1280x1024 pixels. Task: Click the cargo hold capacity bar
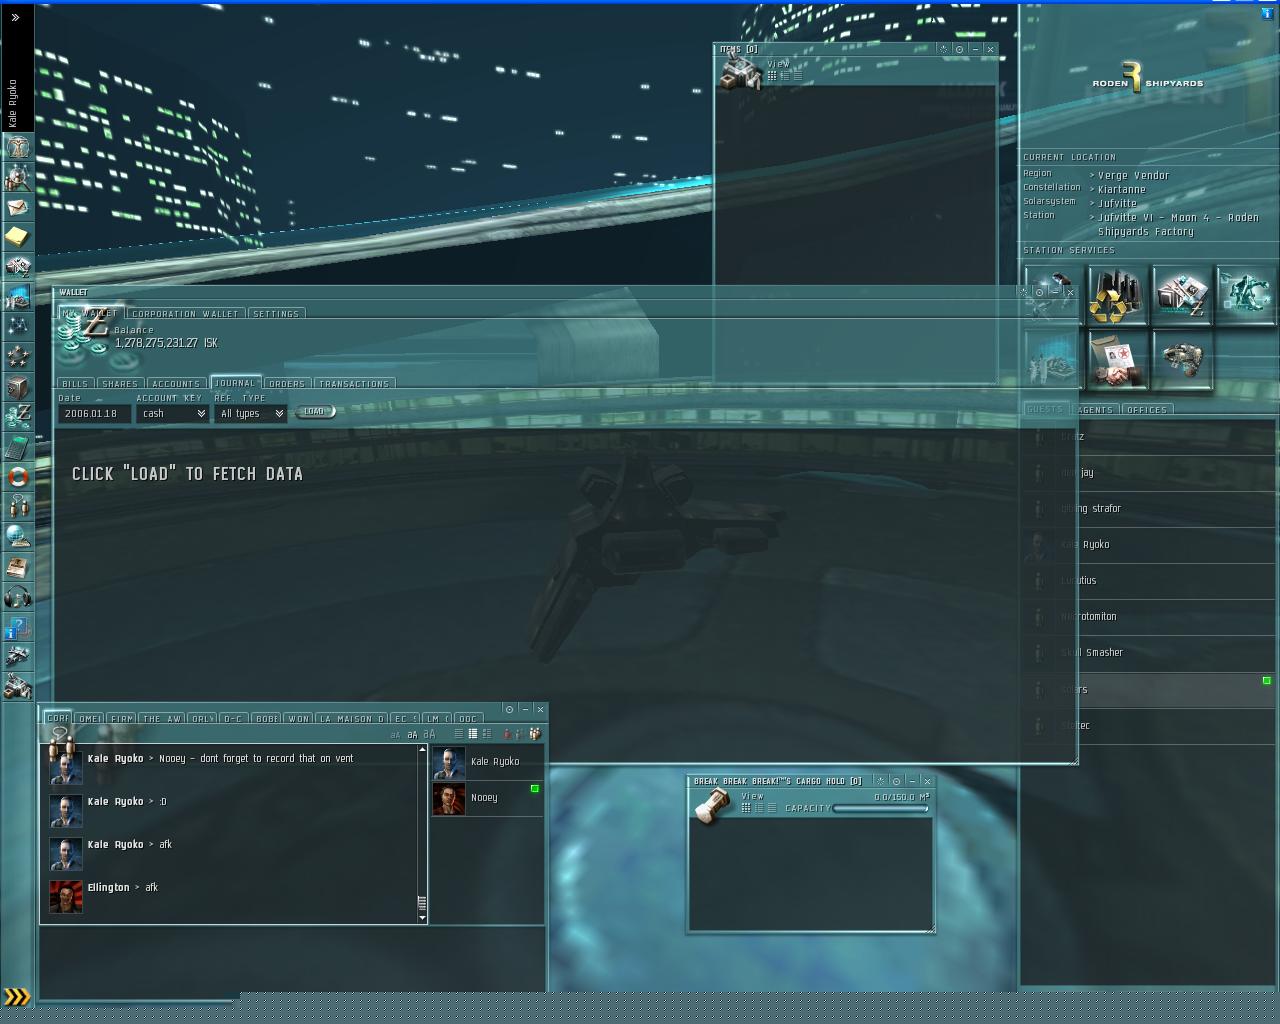881,808
